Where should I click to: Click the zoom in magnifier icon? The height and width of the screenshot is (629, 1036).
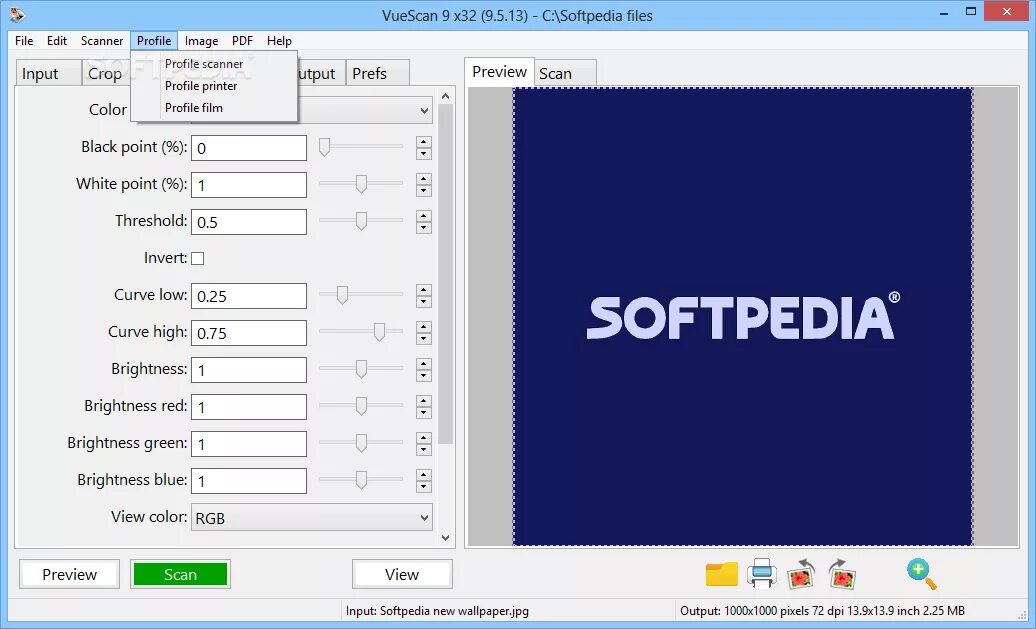tap(922, 574)
